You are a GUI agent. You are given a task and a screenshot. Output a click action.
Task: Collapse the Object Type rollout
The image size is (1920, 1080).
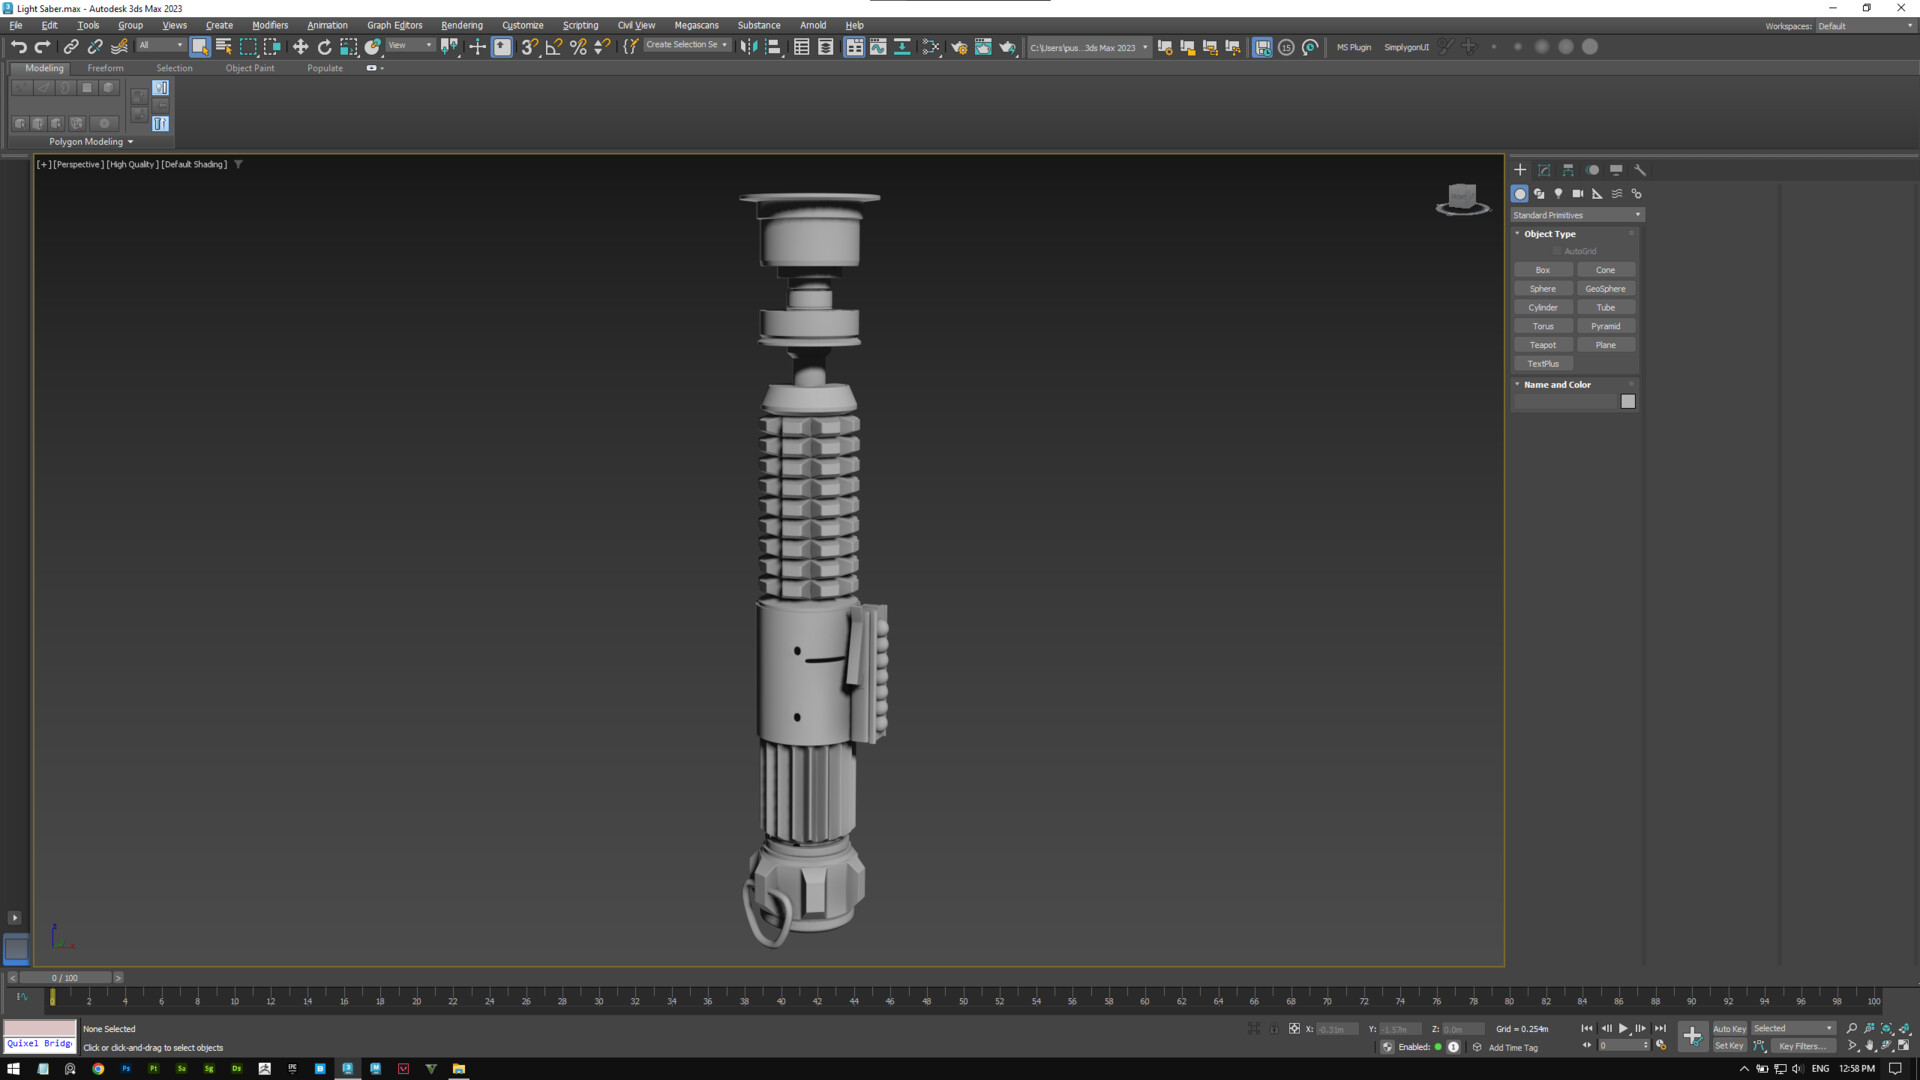click(x=1517, y=233)
